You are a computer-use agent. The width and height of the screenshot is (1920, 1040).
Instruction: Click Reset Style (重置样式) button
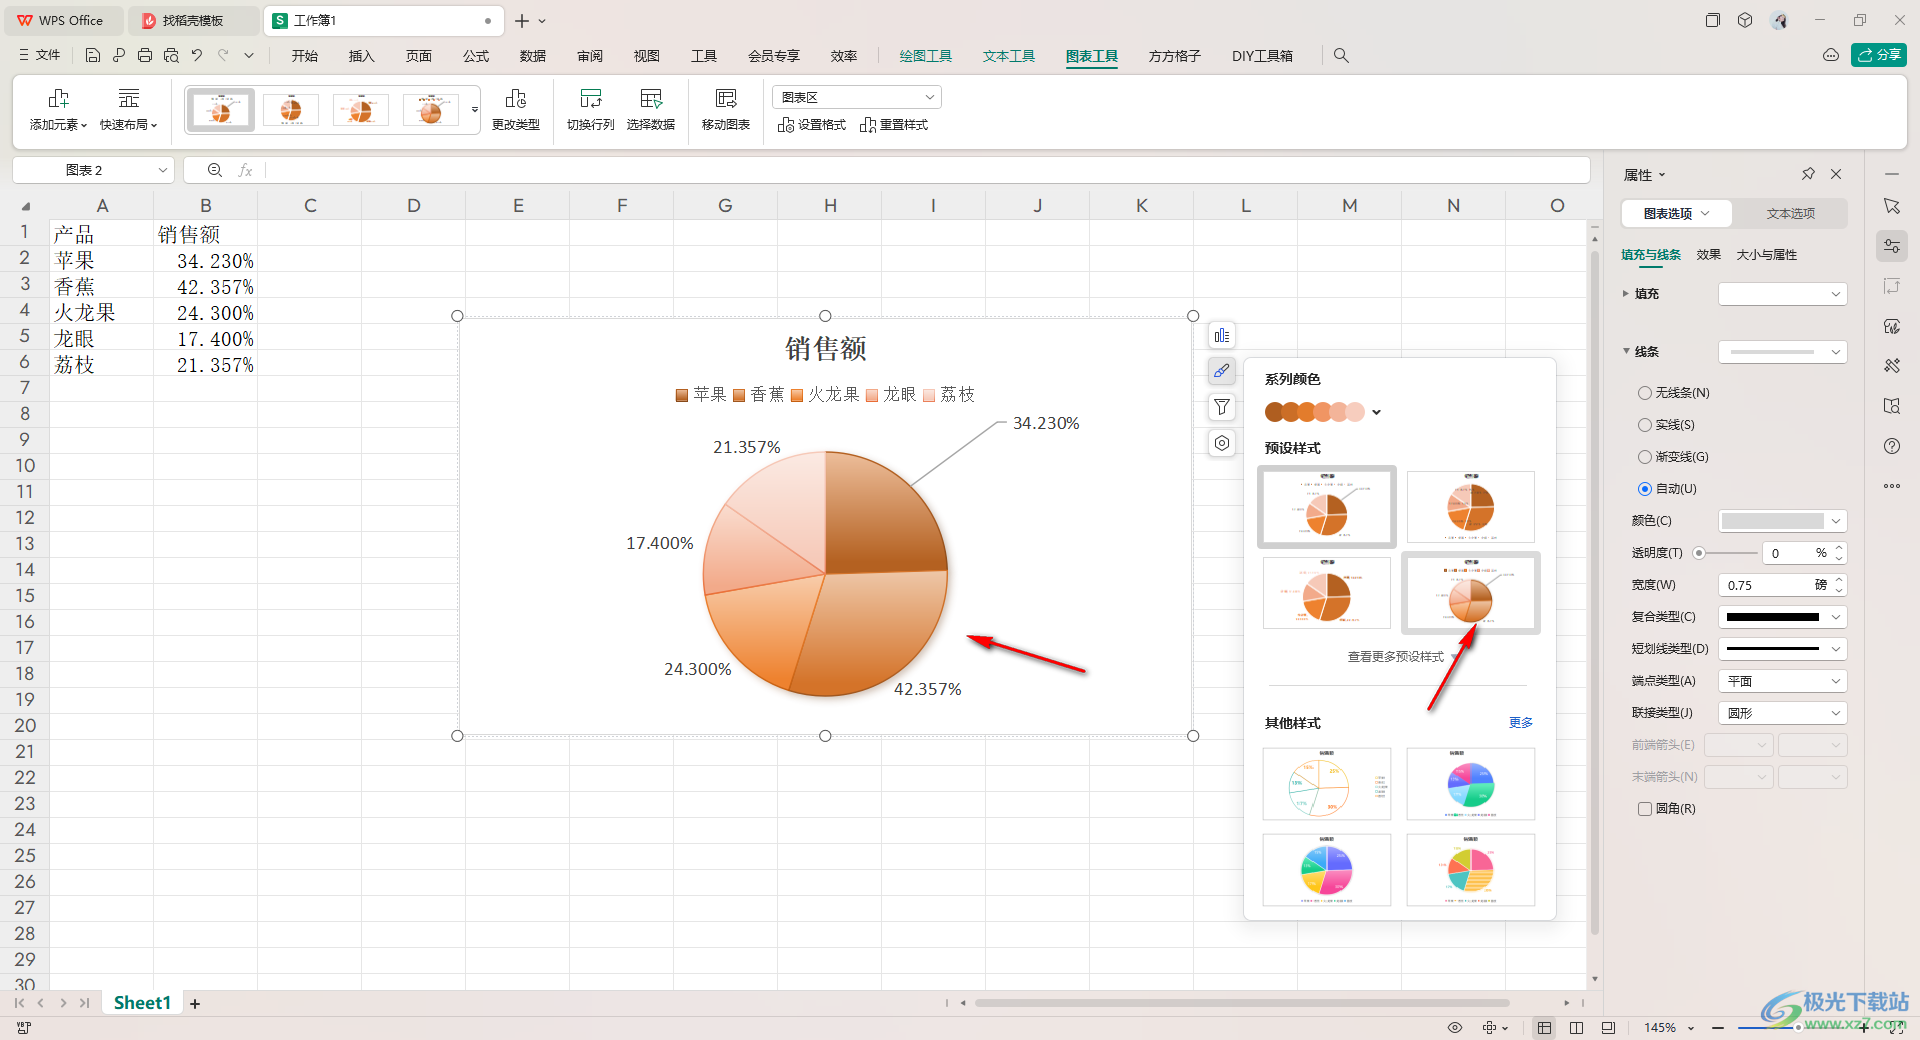point(894,125)
